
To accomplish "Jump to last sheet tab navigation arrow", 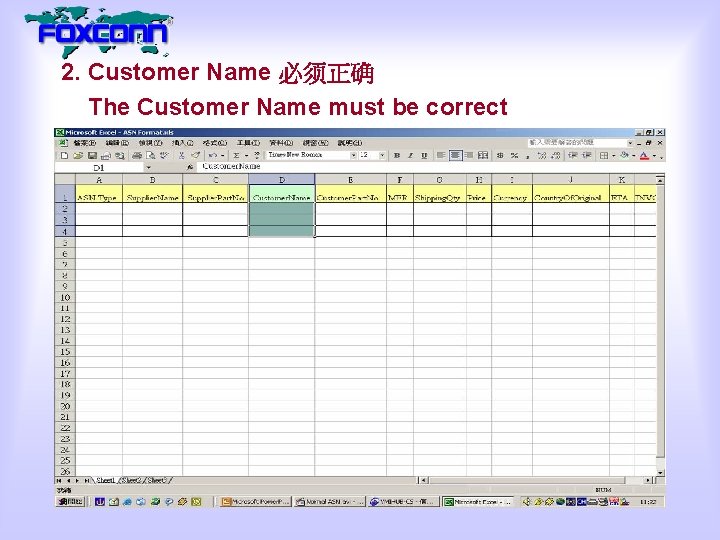I will [86, 480].
